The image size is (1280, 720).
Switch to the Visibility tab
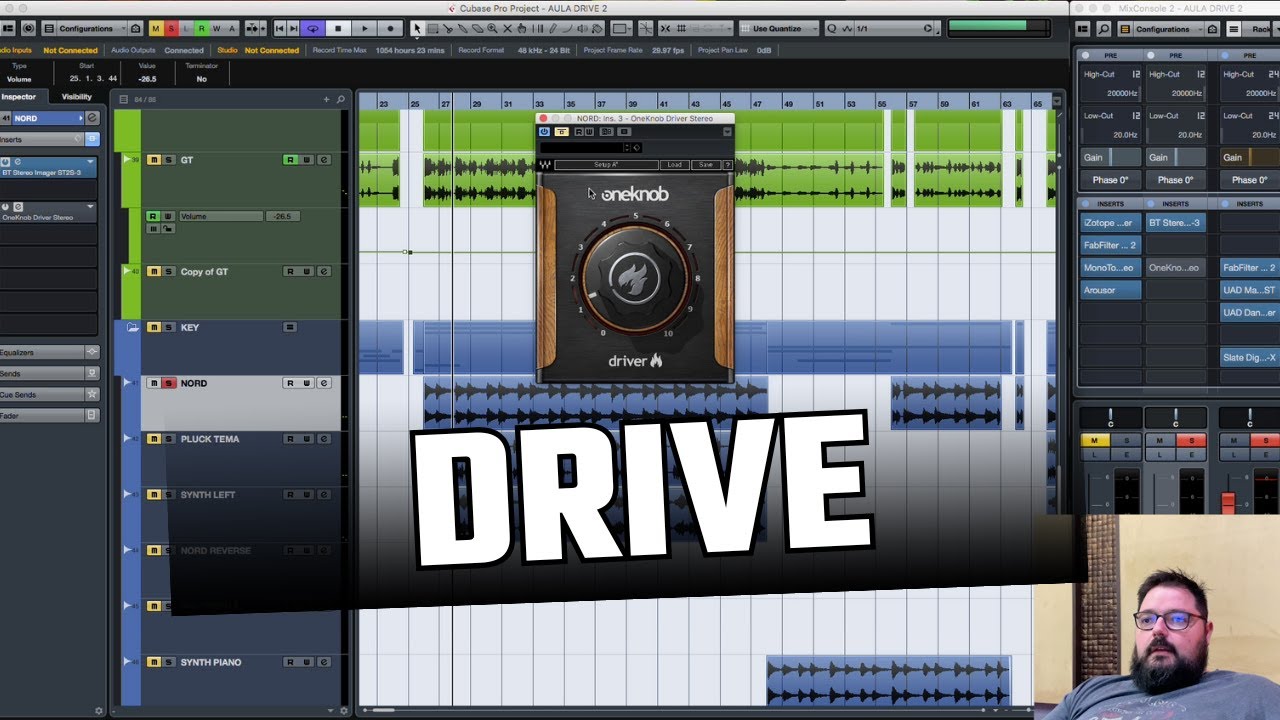(x=77, y=97)
